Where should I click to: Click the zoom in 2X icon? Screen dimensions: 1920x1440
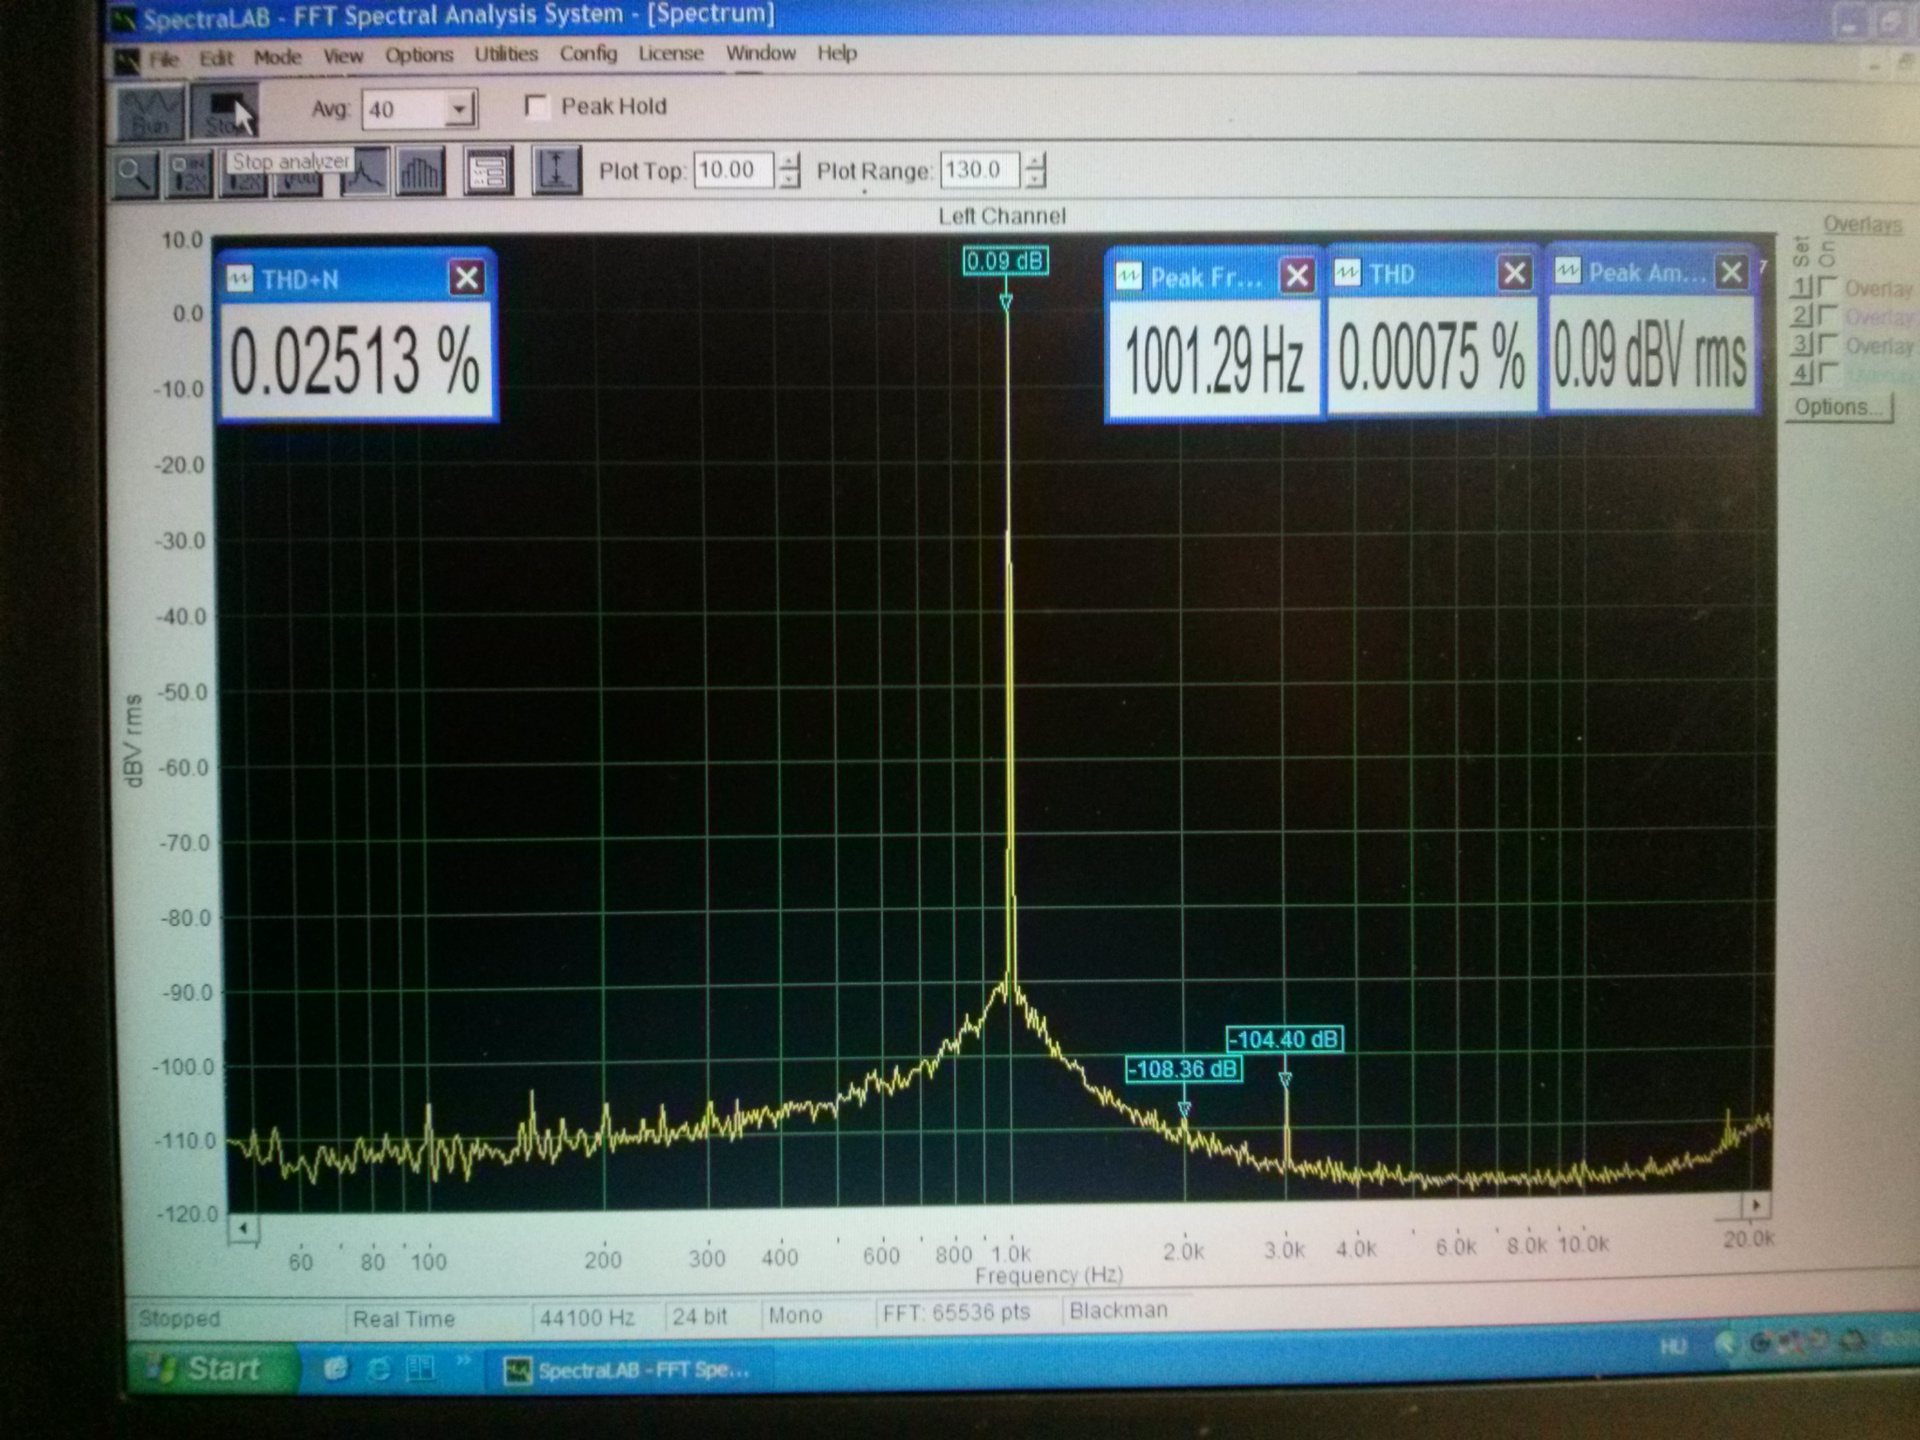(x=189, y=174)
